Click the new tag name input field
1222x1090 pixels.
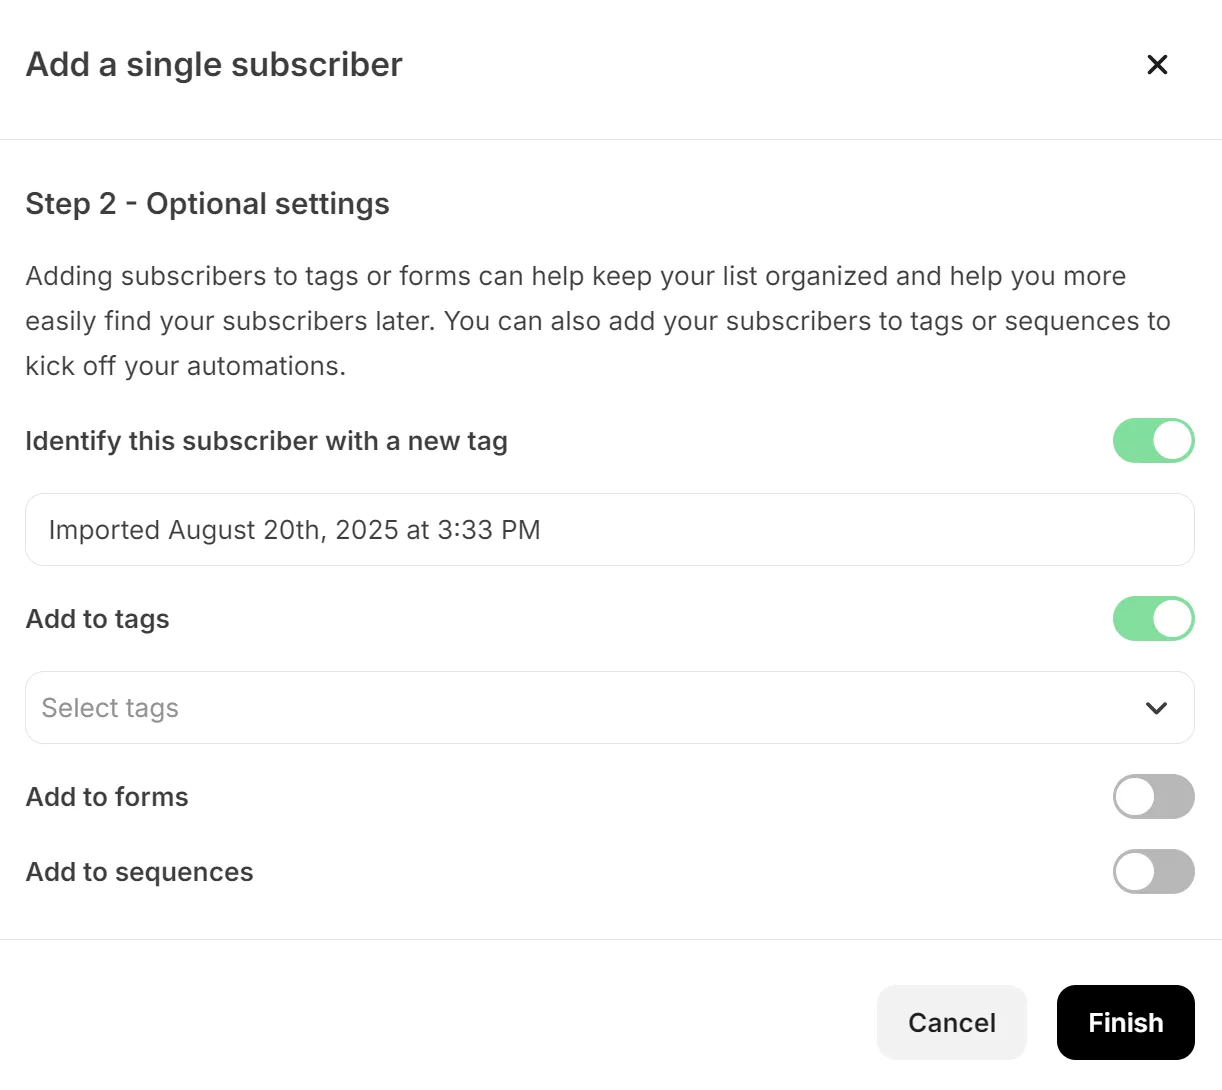(x=609, y=530)
